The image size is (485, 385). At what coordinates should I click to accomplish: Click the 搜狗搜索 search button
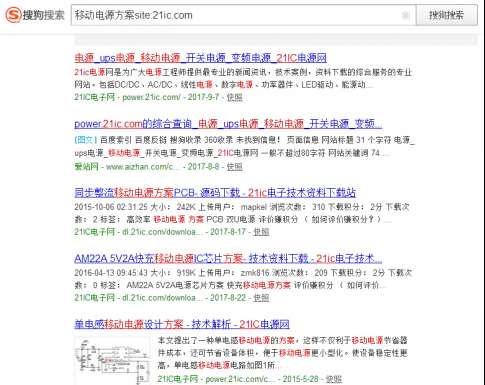coord(446,15)
